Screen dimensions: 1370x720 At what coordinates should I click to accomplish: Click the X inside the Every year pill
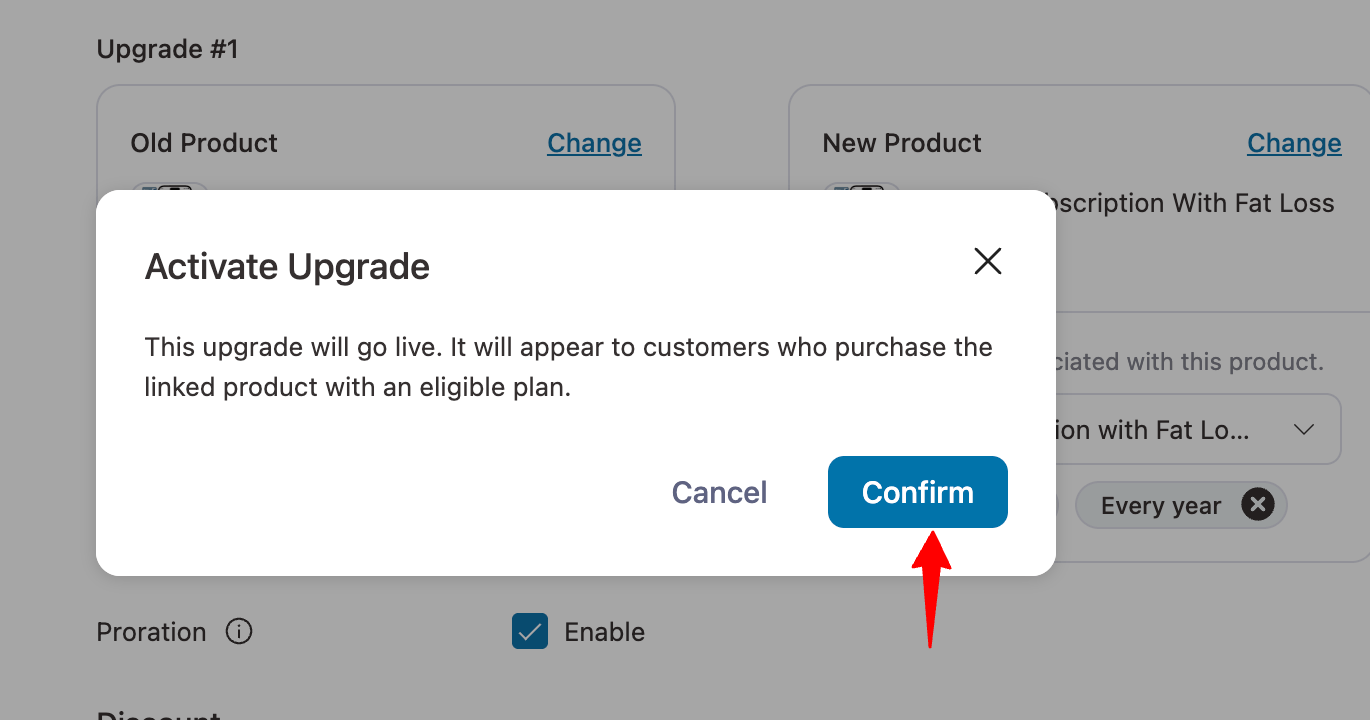point(1257,504)
